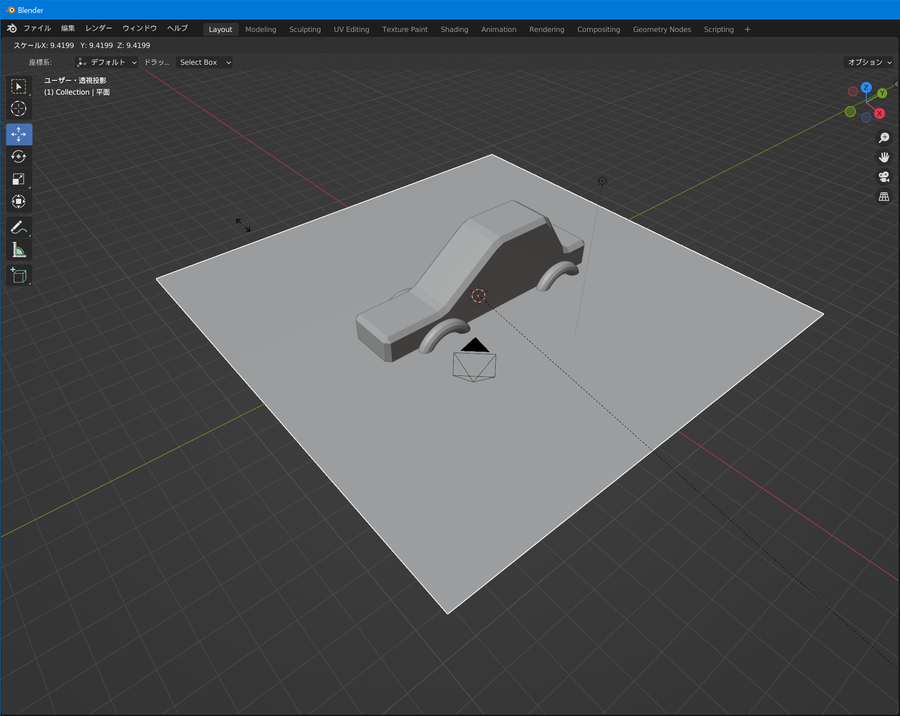This screenshot has width=900, height=716.
Task: Select the Add Cube tool
Action: tap(19, 275)
